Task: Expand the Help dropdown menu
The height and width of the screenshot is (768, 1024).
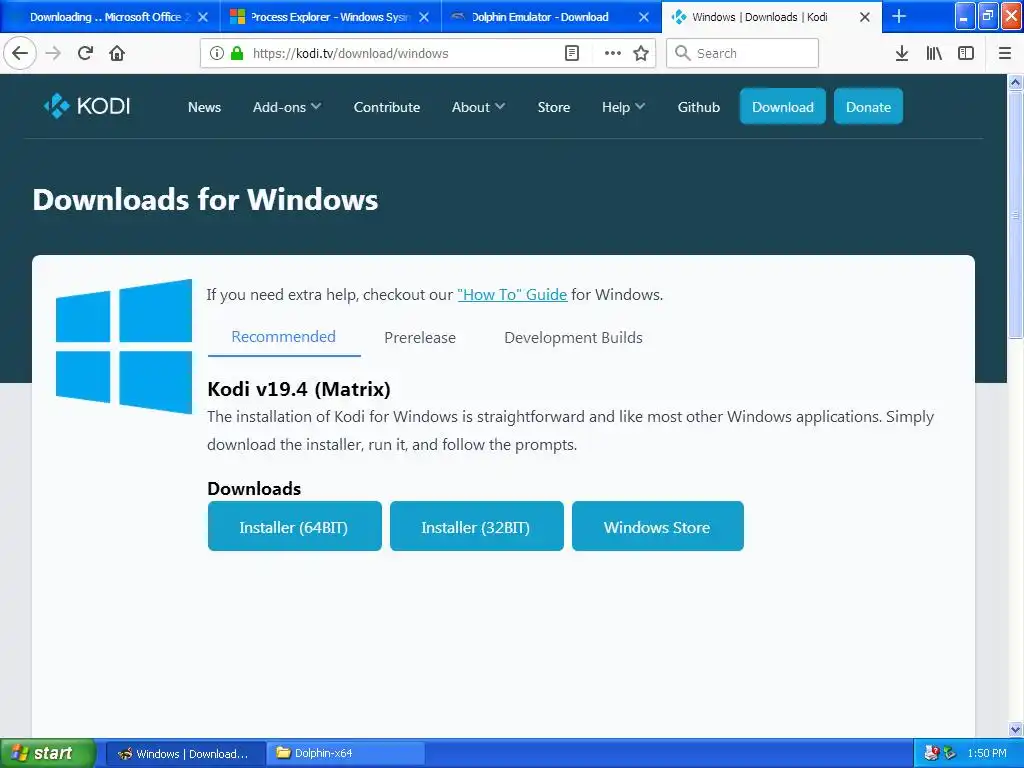Action: tap(623, 107)
